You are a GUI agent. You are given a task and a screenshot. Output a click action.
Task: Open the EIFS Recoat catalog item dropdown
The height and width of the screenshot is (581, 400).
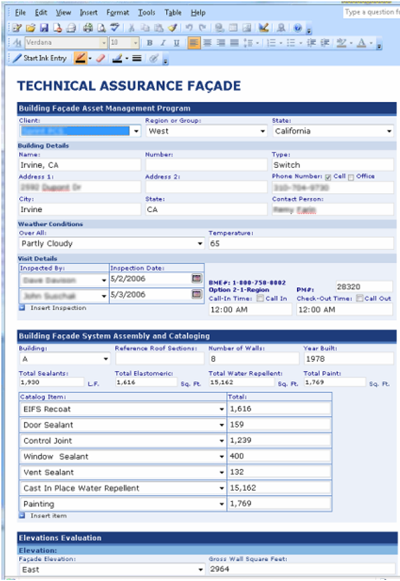click(221, 409)
